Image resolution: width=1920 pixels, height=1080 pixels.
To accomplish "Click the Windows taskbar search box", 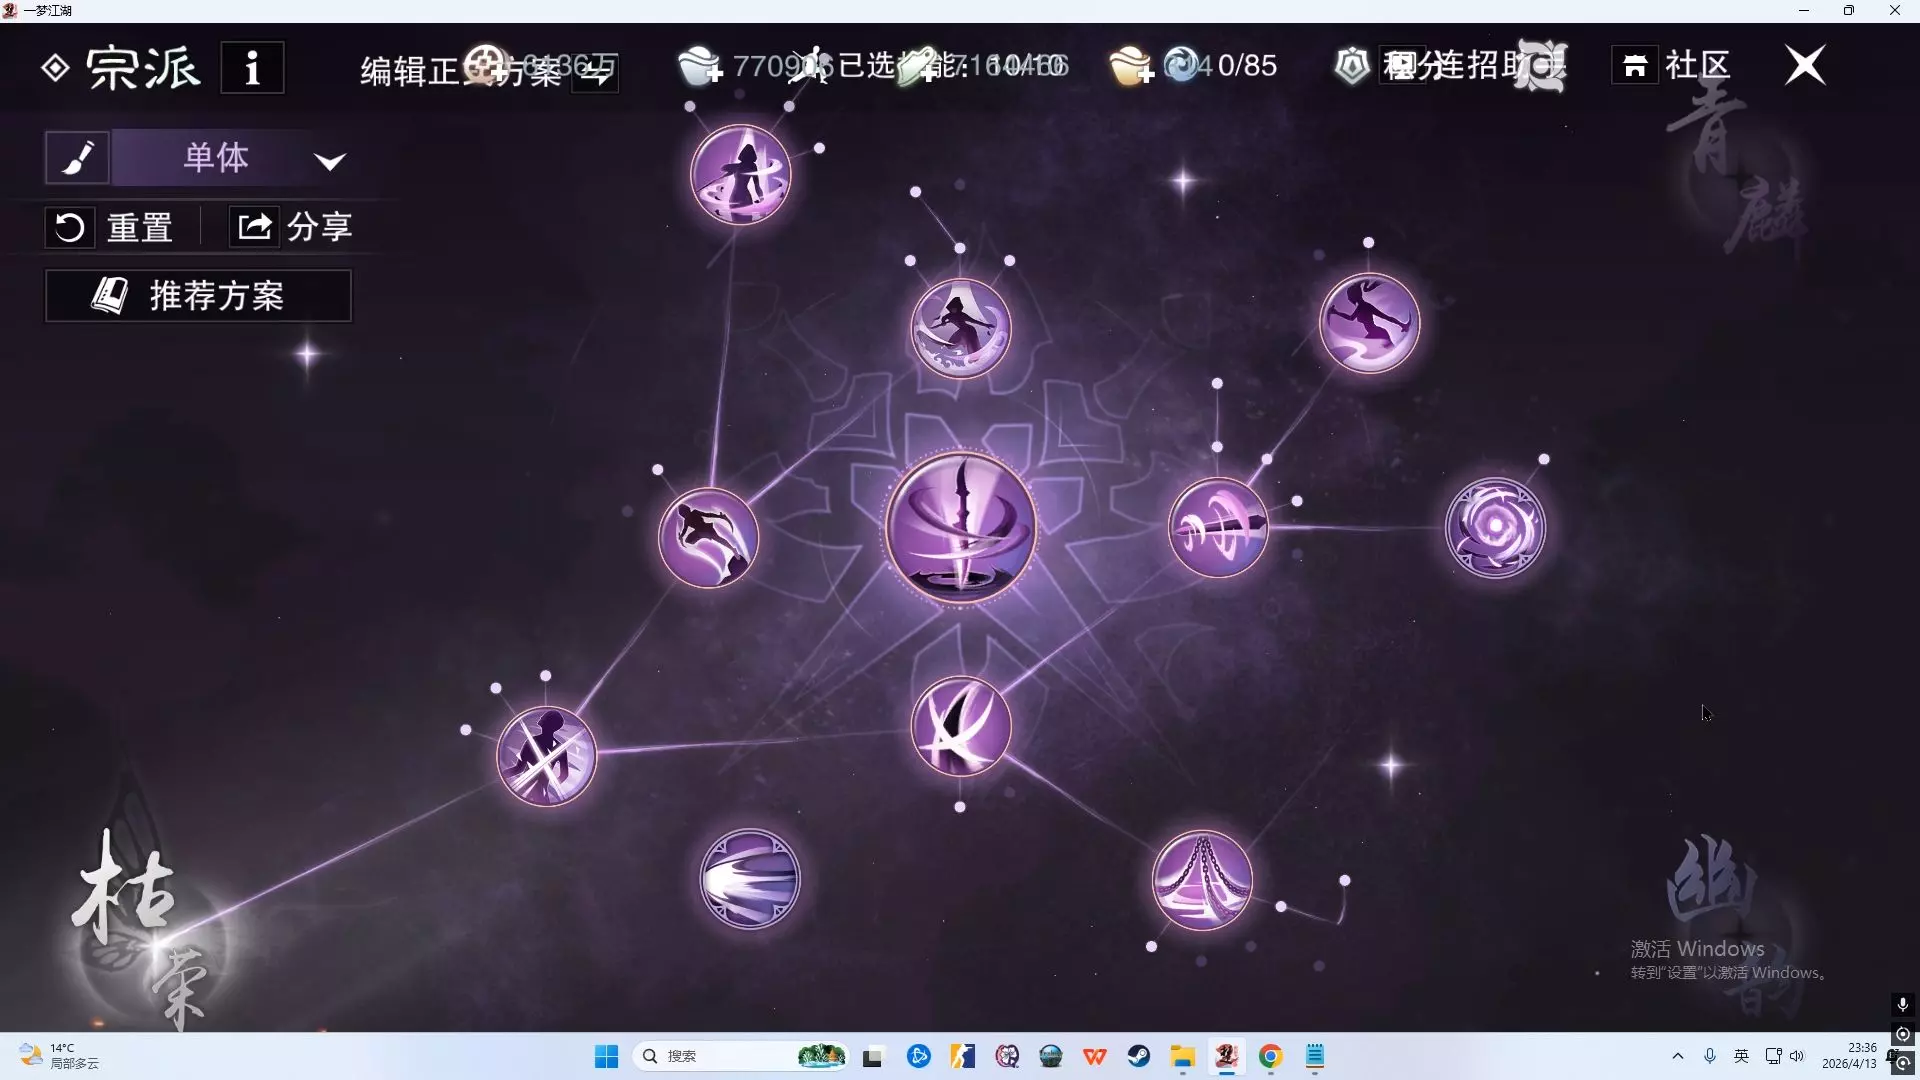I will (720, 1056).
